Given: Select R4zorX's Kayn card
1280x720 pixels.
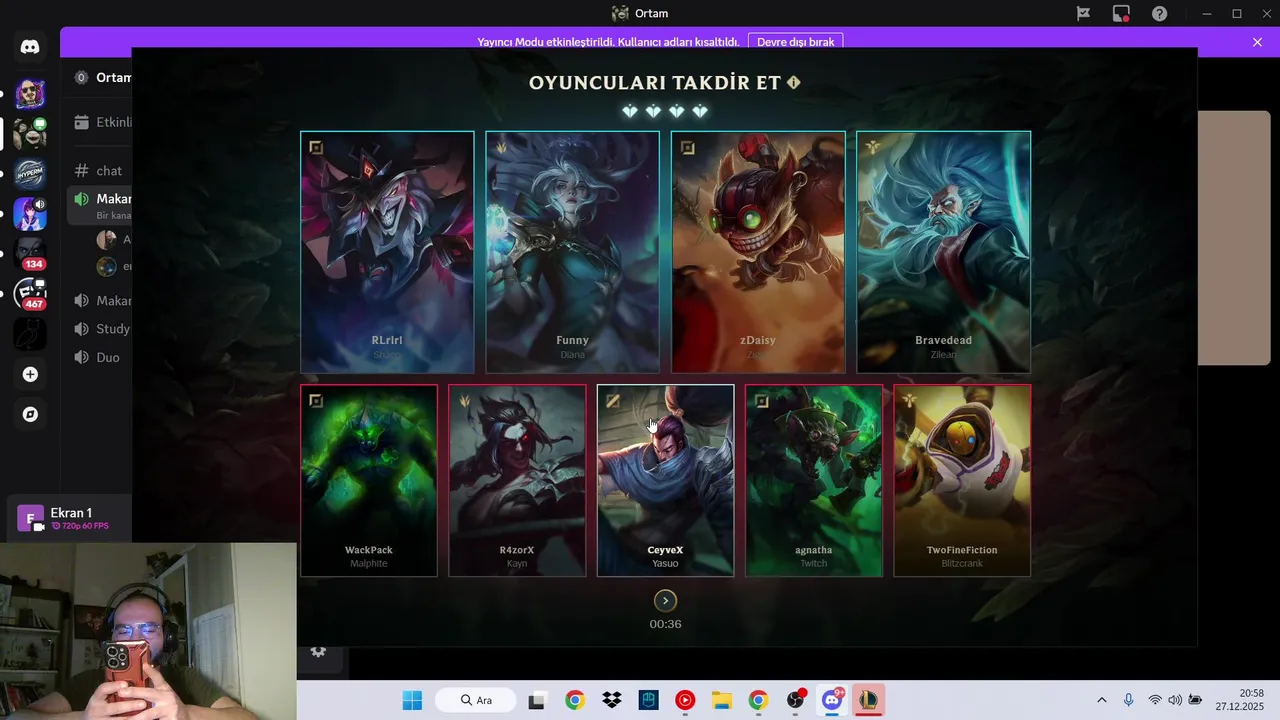Looking at the screenshot, I should pyautogui.click(x=517, y=480).
